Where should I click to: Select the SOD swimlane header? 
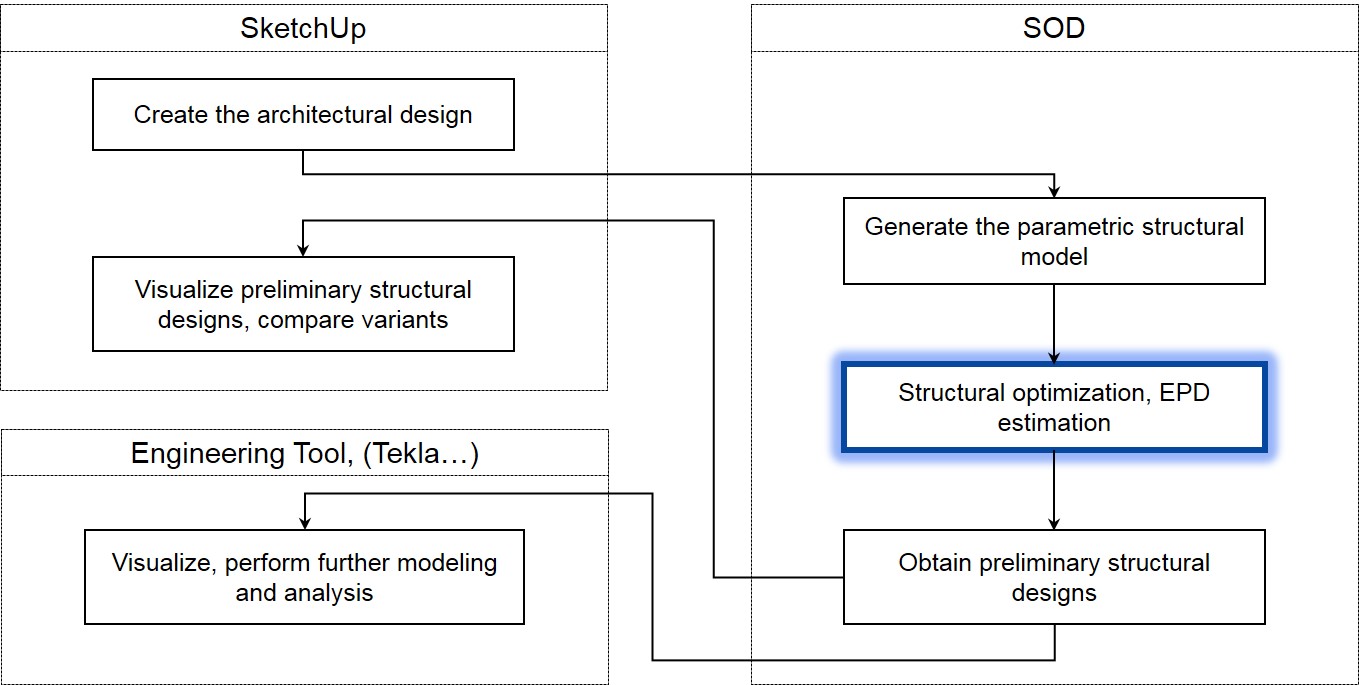pos(1054,28)
